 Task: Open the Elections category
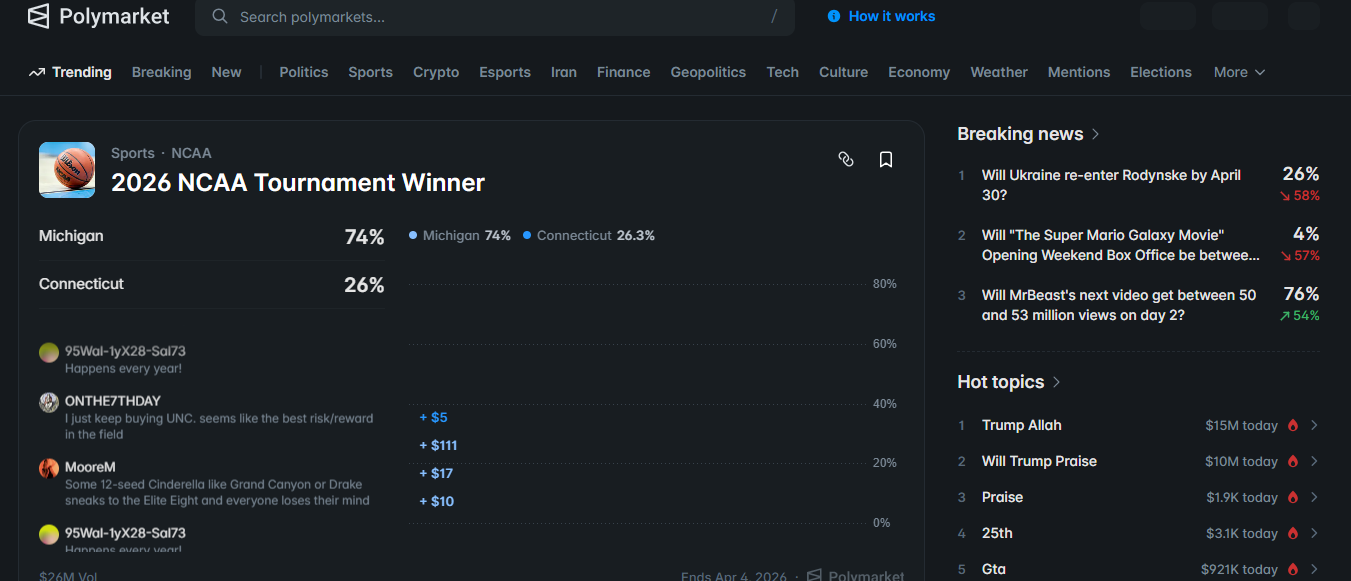click(1161, 72)
